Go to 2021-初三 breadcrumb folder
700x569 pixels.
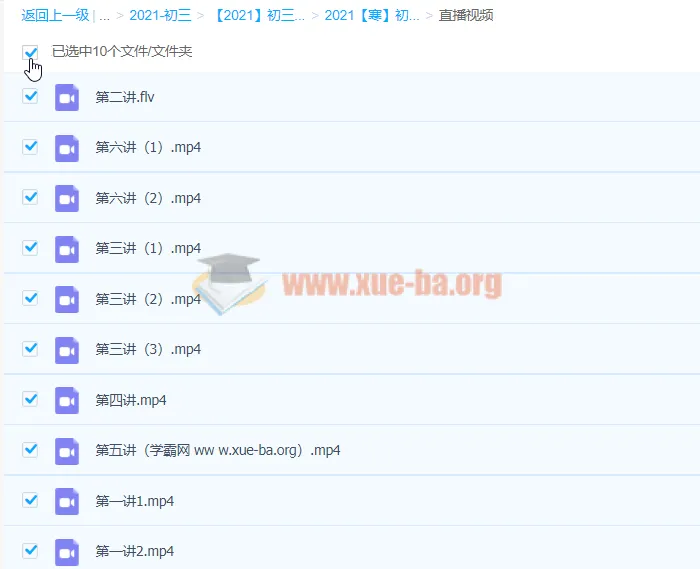[160, 15]
